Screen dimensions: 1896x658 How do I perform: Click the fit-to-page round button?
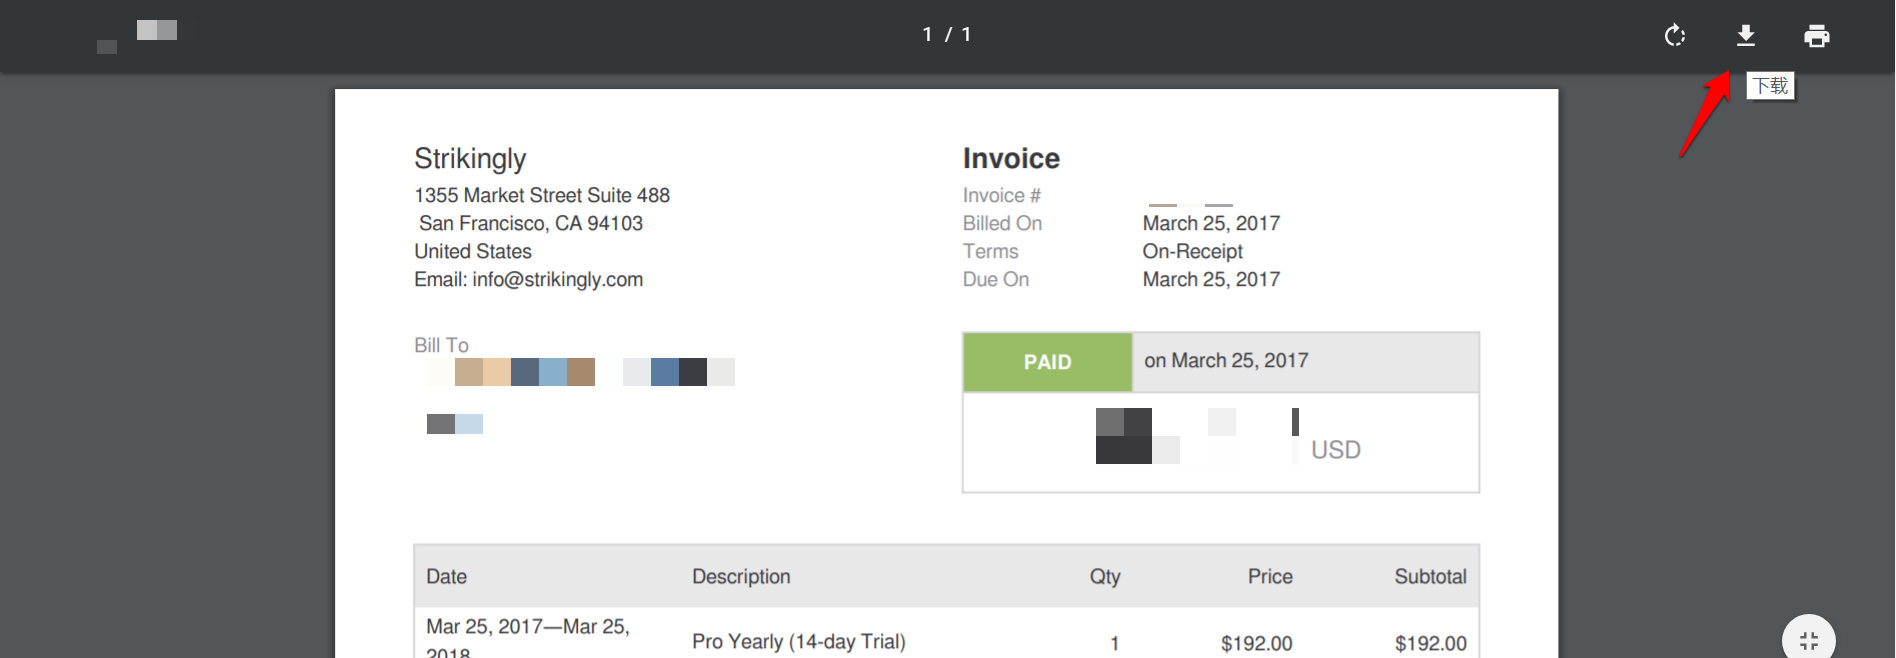1809,640
